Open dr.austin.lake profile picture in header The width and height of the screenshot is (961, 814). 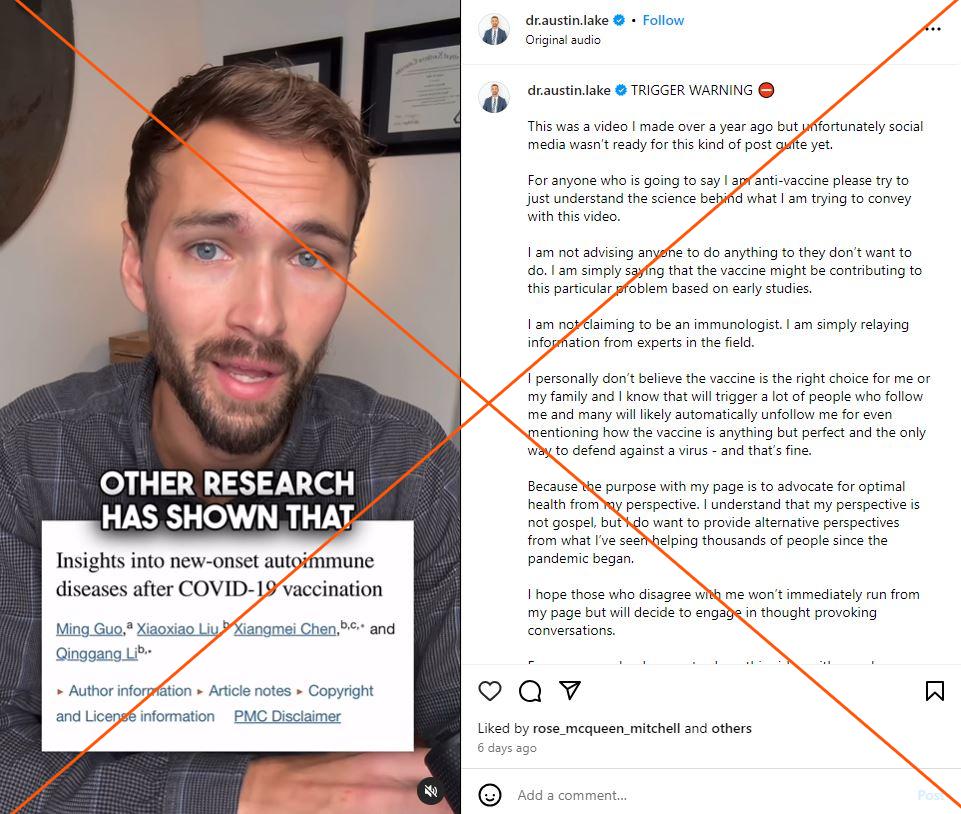494,29
